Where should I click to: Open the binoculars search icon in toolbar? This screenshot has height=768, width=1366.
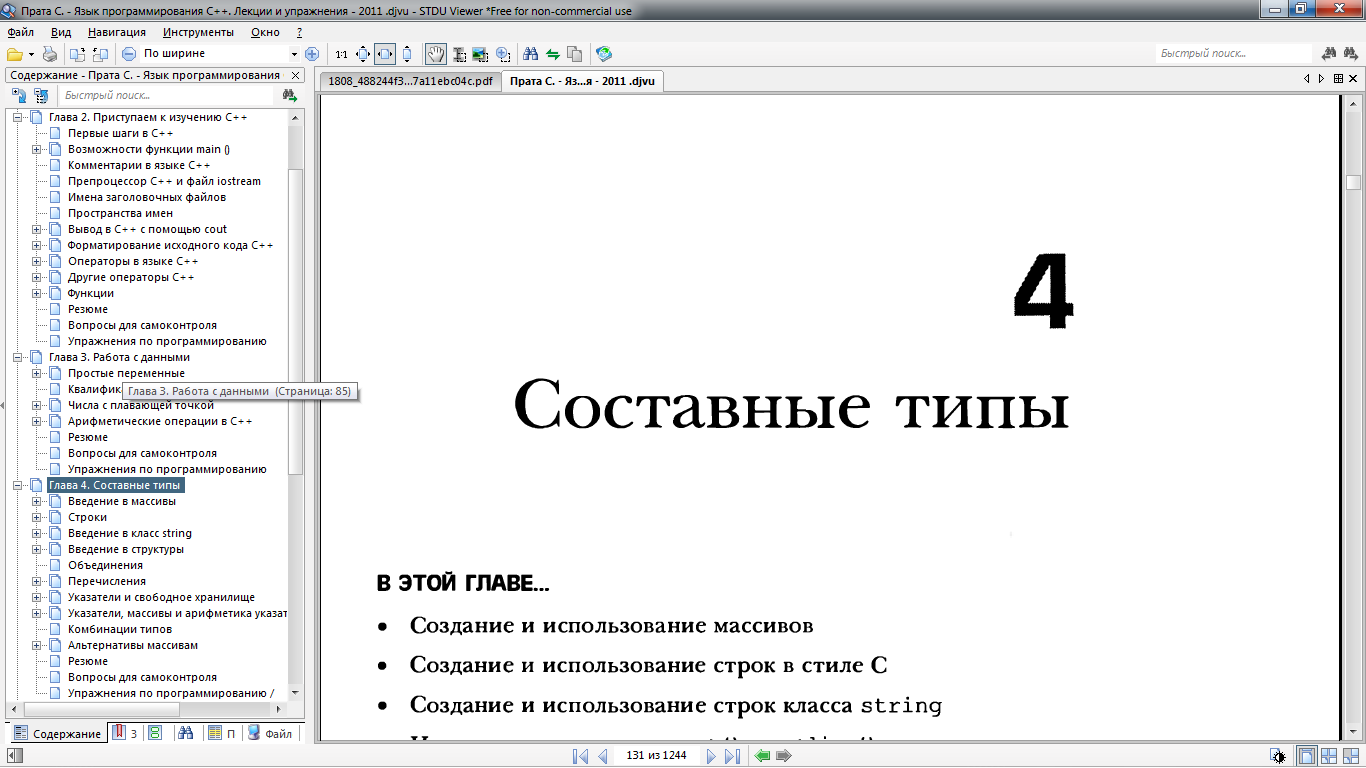coord(531,54)
